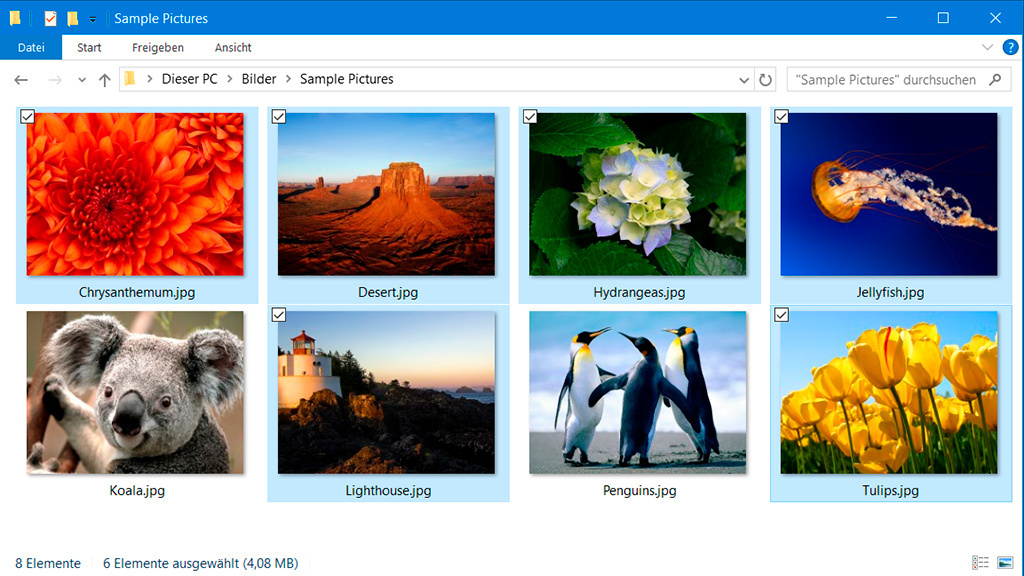Click the Lighthouse.jpg file name
This screenshot has width=1024, height=576.
389,490
